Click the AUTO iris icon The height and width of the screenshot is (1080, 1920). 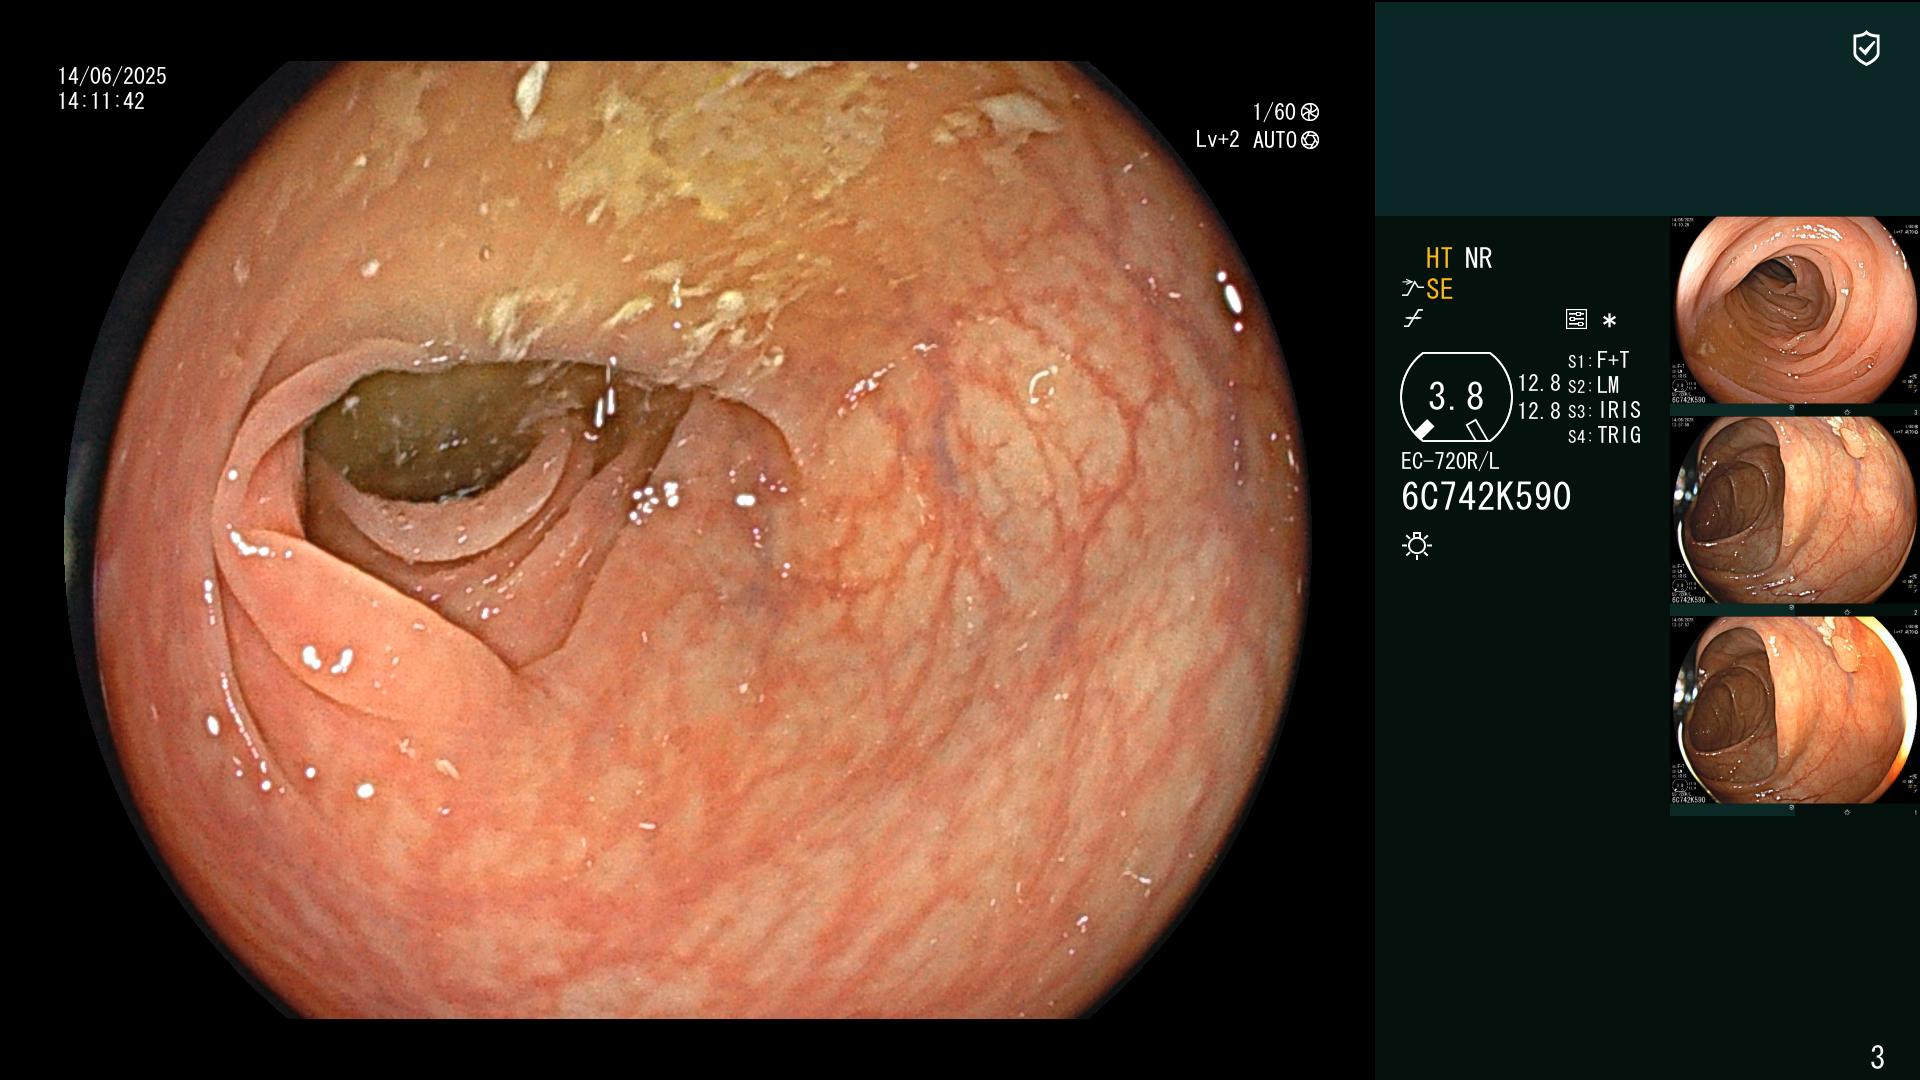1310,140
